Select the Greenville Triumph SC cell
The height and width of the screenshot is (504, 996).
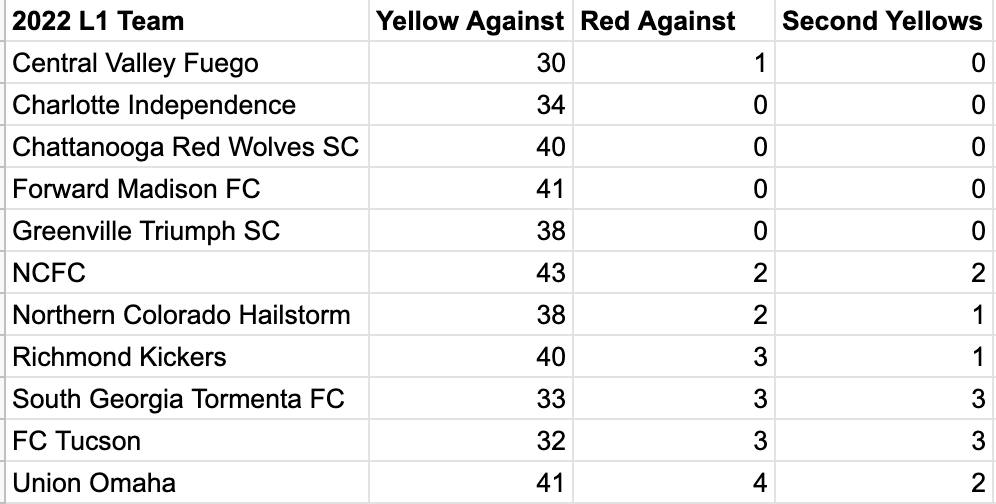point(146,231)
